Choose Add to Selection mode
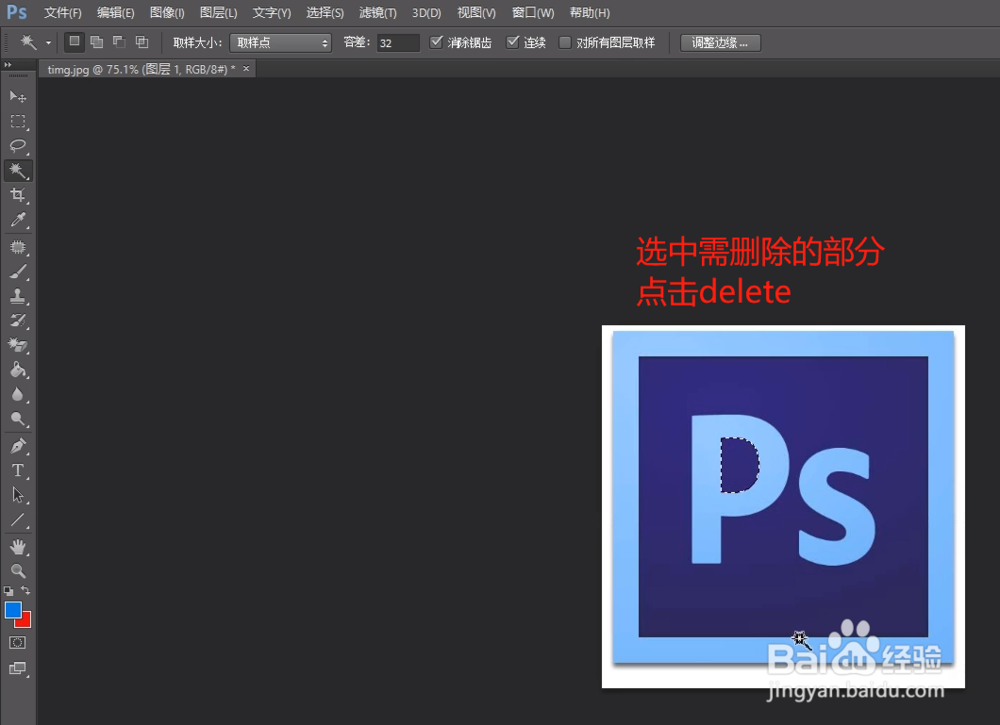This screenshot has height=725, width=1000. point(96,42)
